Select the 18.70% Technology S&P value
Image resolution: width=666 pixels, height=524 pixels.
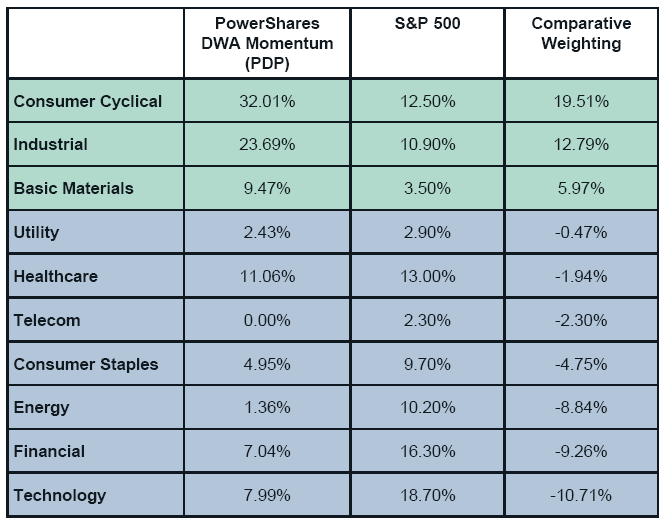[428, 495]
